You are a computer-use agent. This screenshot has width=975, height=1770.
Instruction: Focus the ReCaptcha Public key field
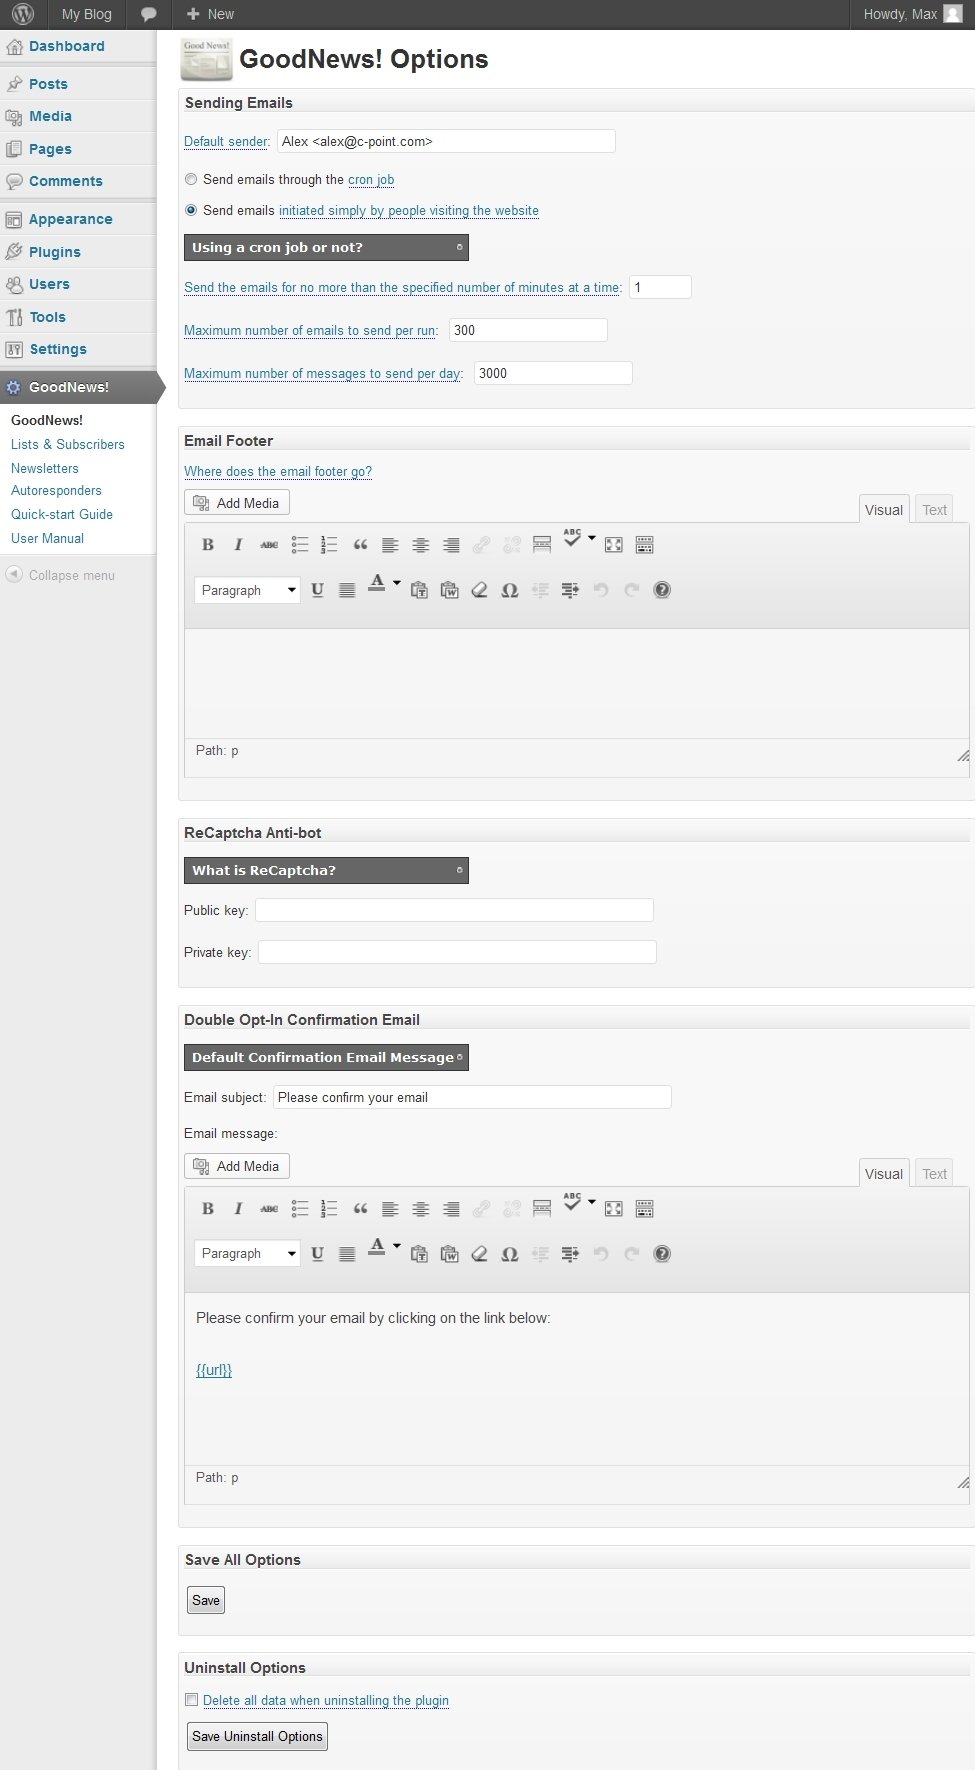[x=454, y=910]
